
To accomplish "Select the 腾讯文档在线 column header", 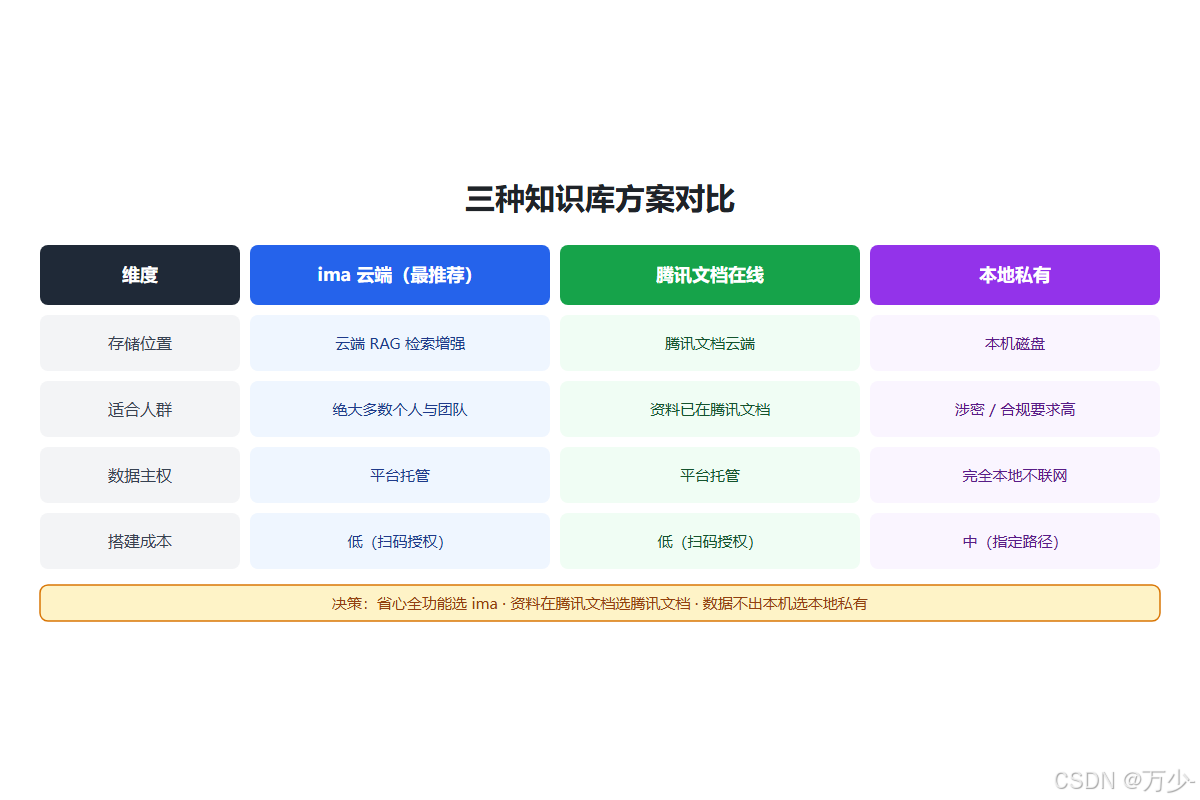I will point(710,275).
